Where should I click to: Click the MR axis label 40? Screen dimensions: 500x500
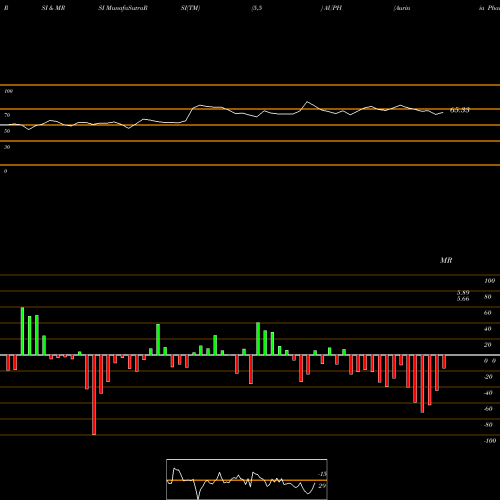[488, 329]
